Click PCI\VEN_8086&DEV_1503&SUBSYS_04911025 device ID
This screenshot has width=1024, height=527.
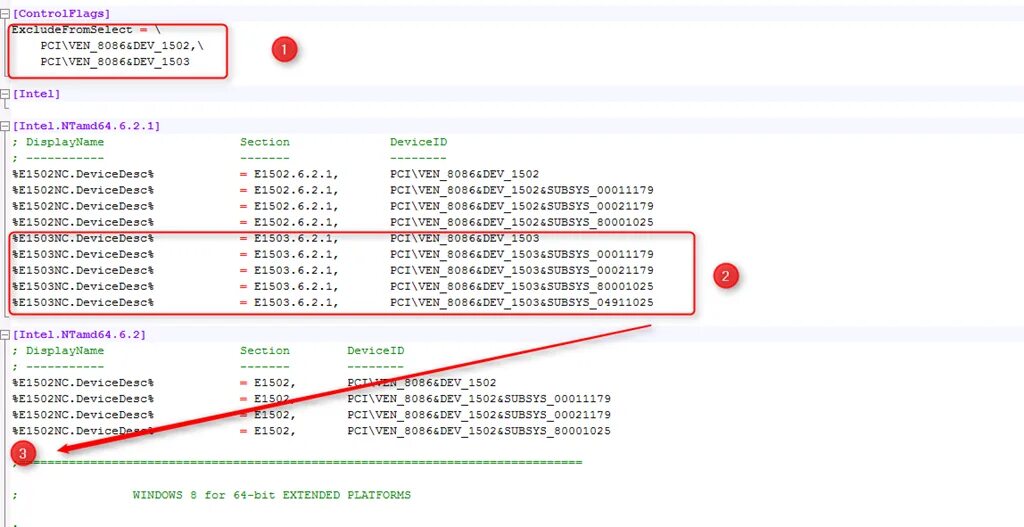pos(522,302)
